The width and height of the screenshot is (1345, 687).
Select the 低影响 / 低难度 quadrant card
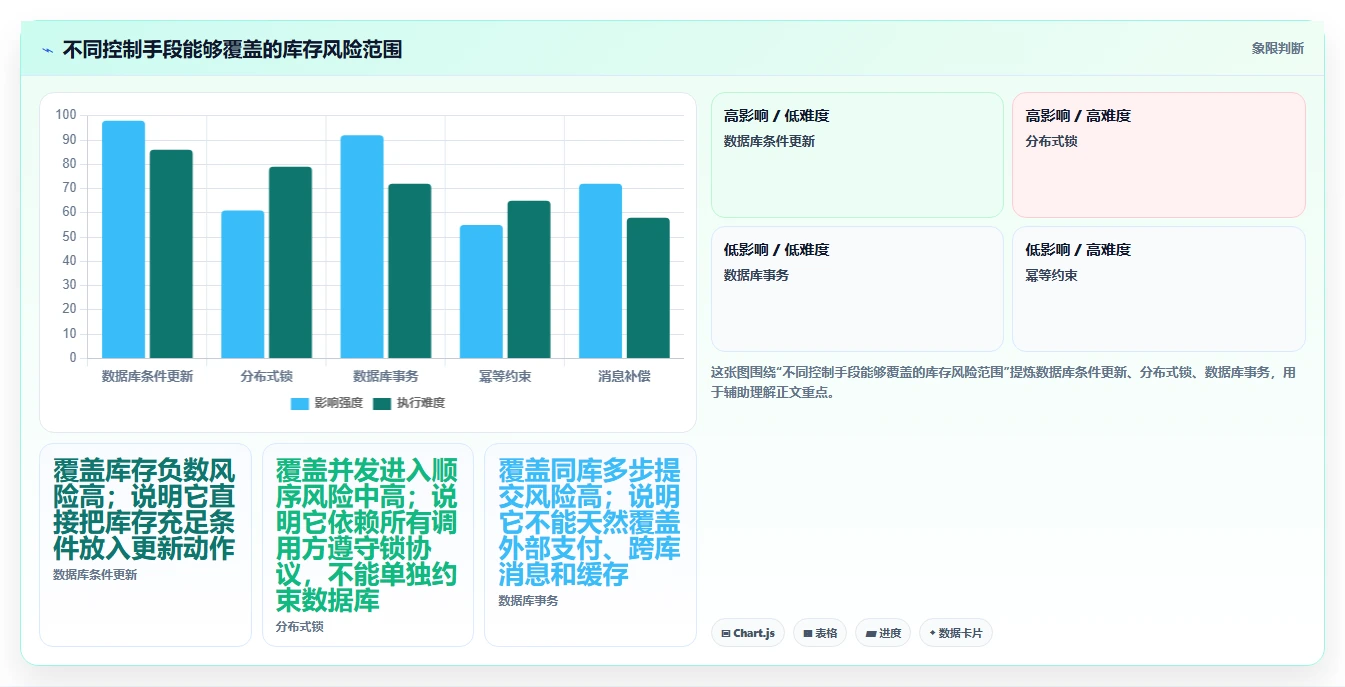point(857,289)
